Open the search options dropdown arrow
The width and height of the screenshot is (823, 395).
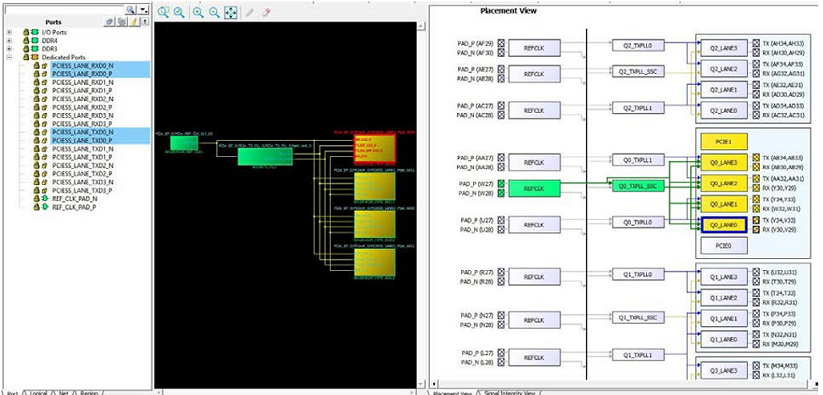coord(144,10)
